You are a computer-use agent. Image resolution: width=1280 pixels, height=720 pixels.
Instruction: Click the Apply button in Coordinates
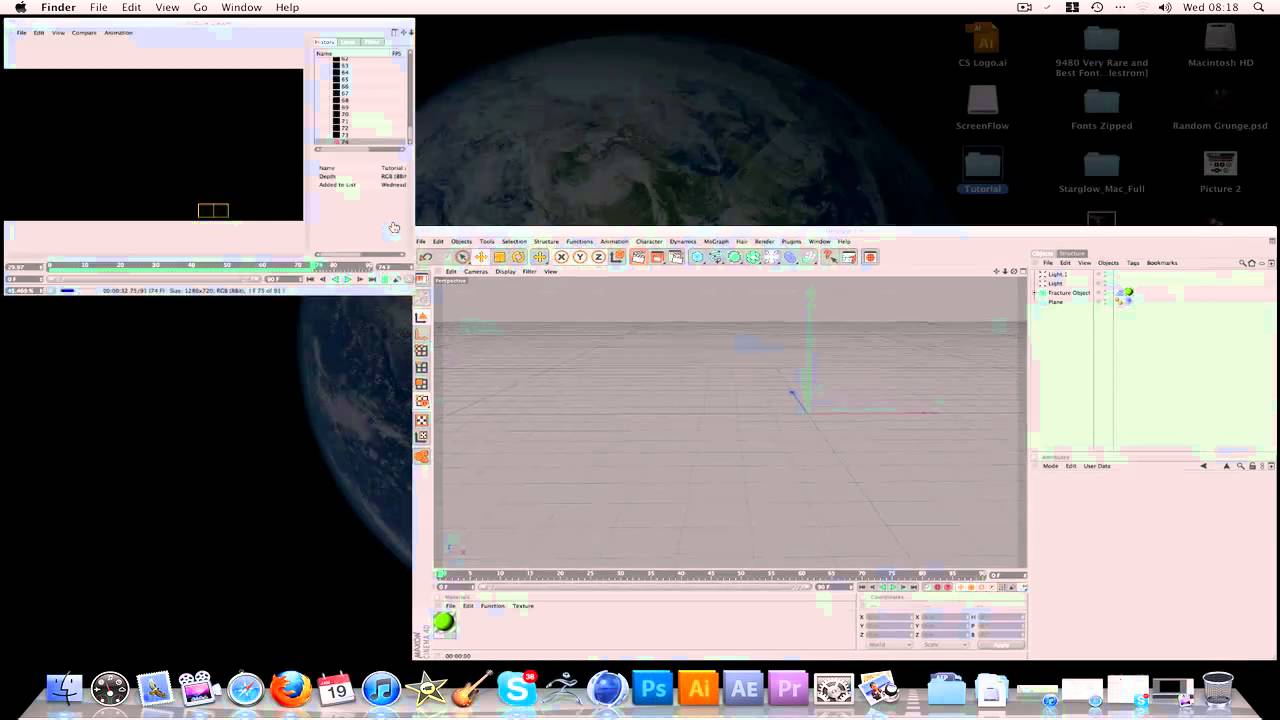coord(1001,645)
